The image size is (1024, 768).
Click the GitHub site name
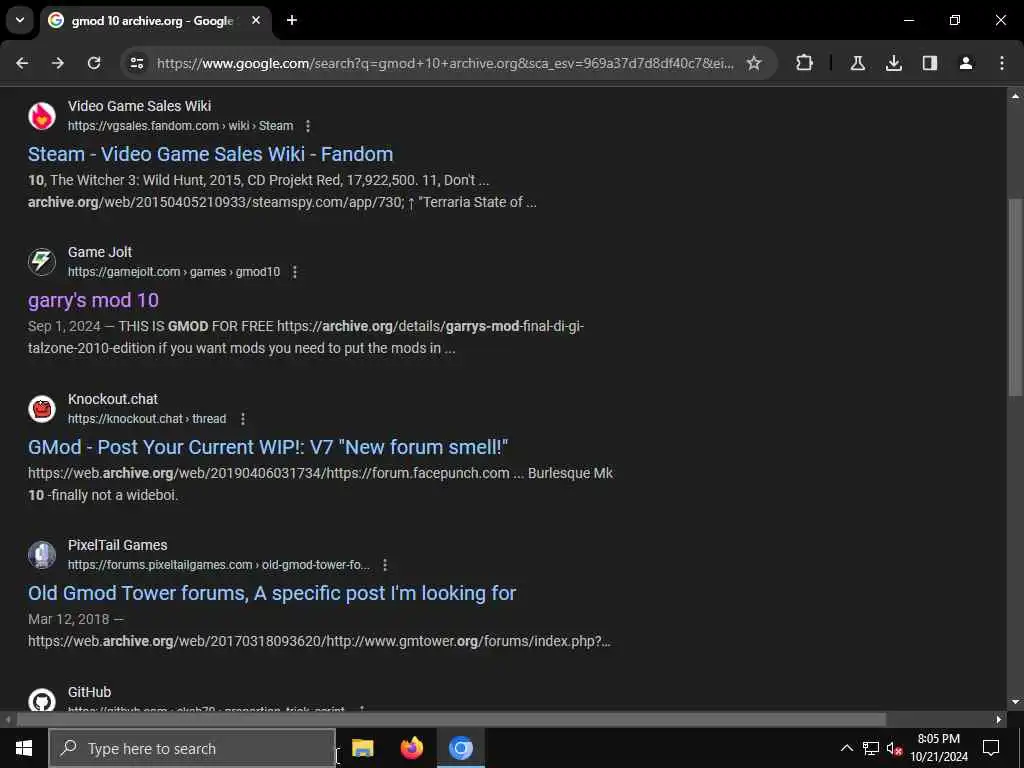[x=89, y=692]
